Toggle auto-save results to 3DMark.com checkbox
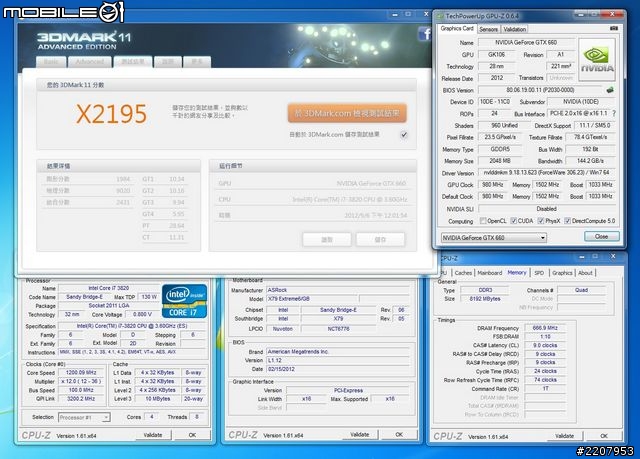 tap(404, 134)
